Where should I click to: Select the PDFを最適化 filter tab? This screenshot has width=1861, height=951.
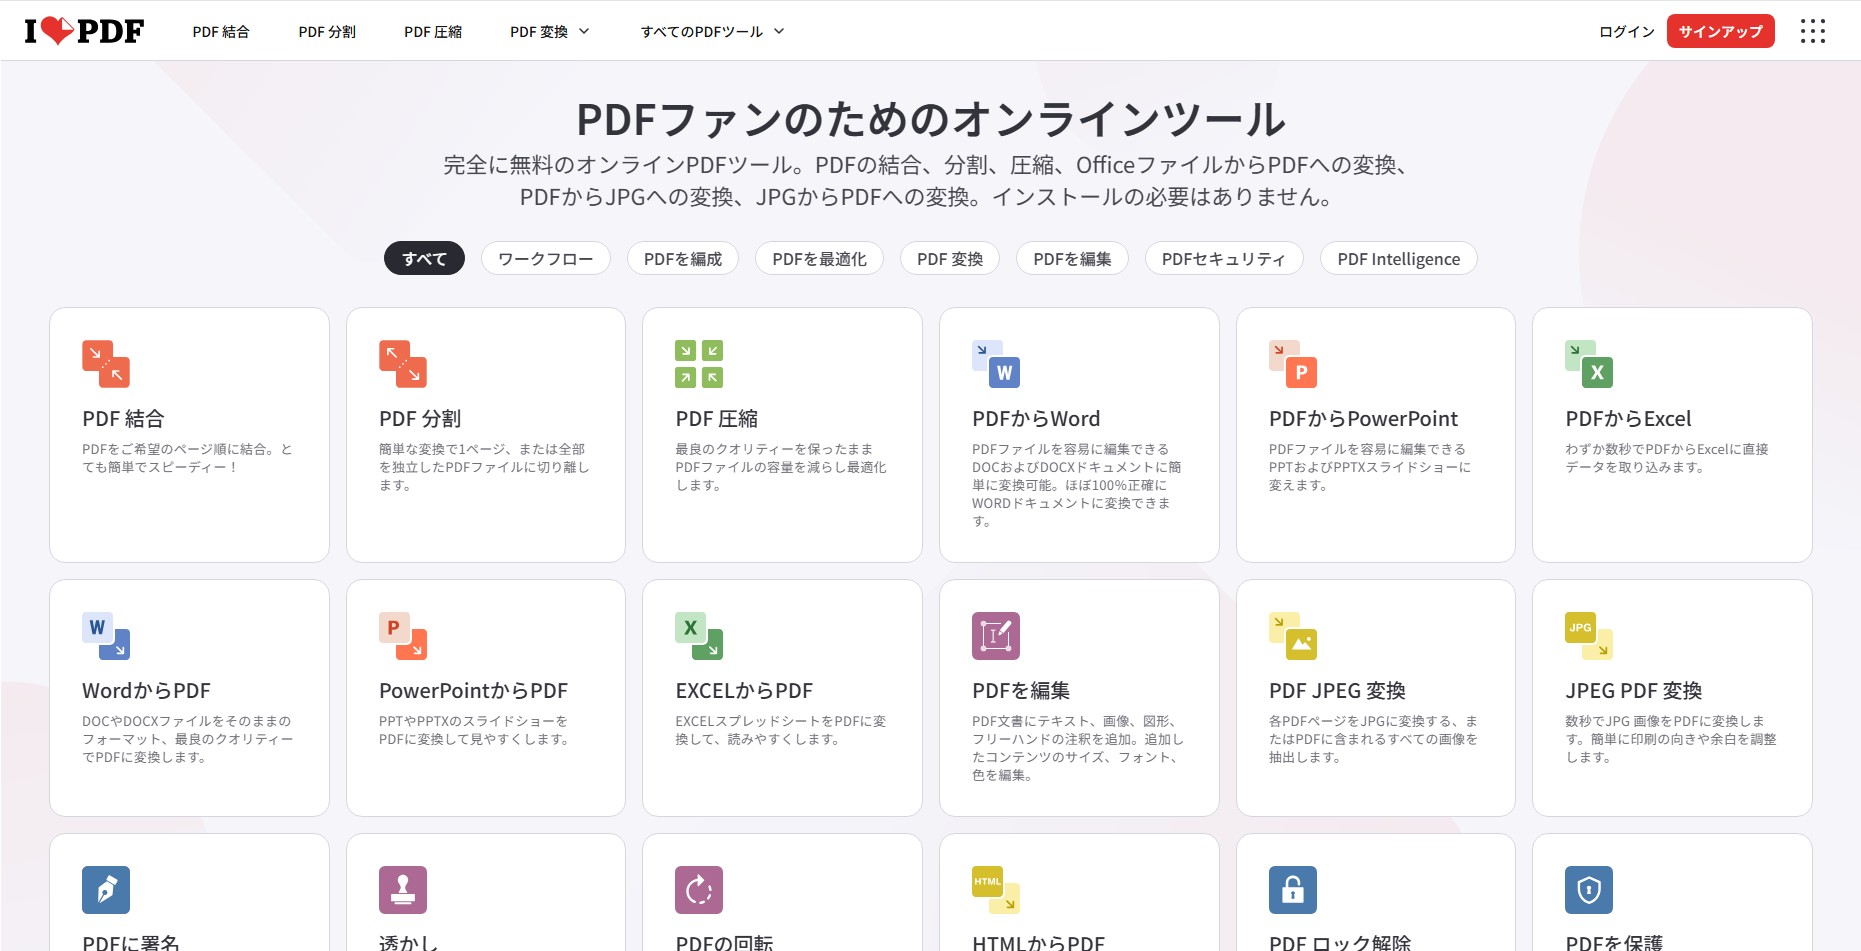[x=819, y=258]
